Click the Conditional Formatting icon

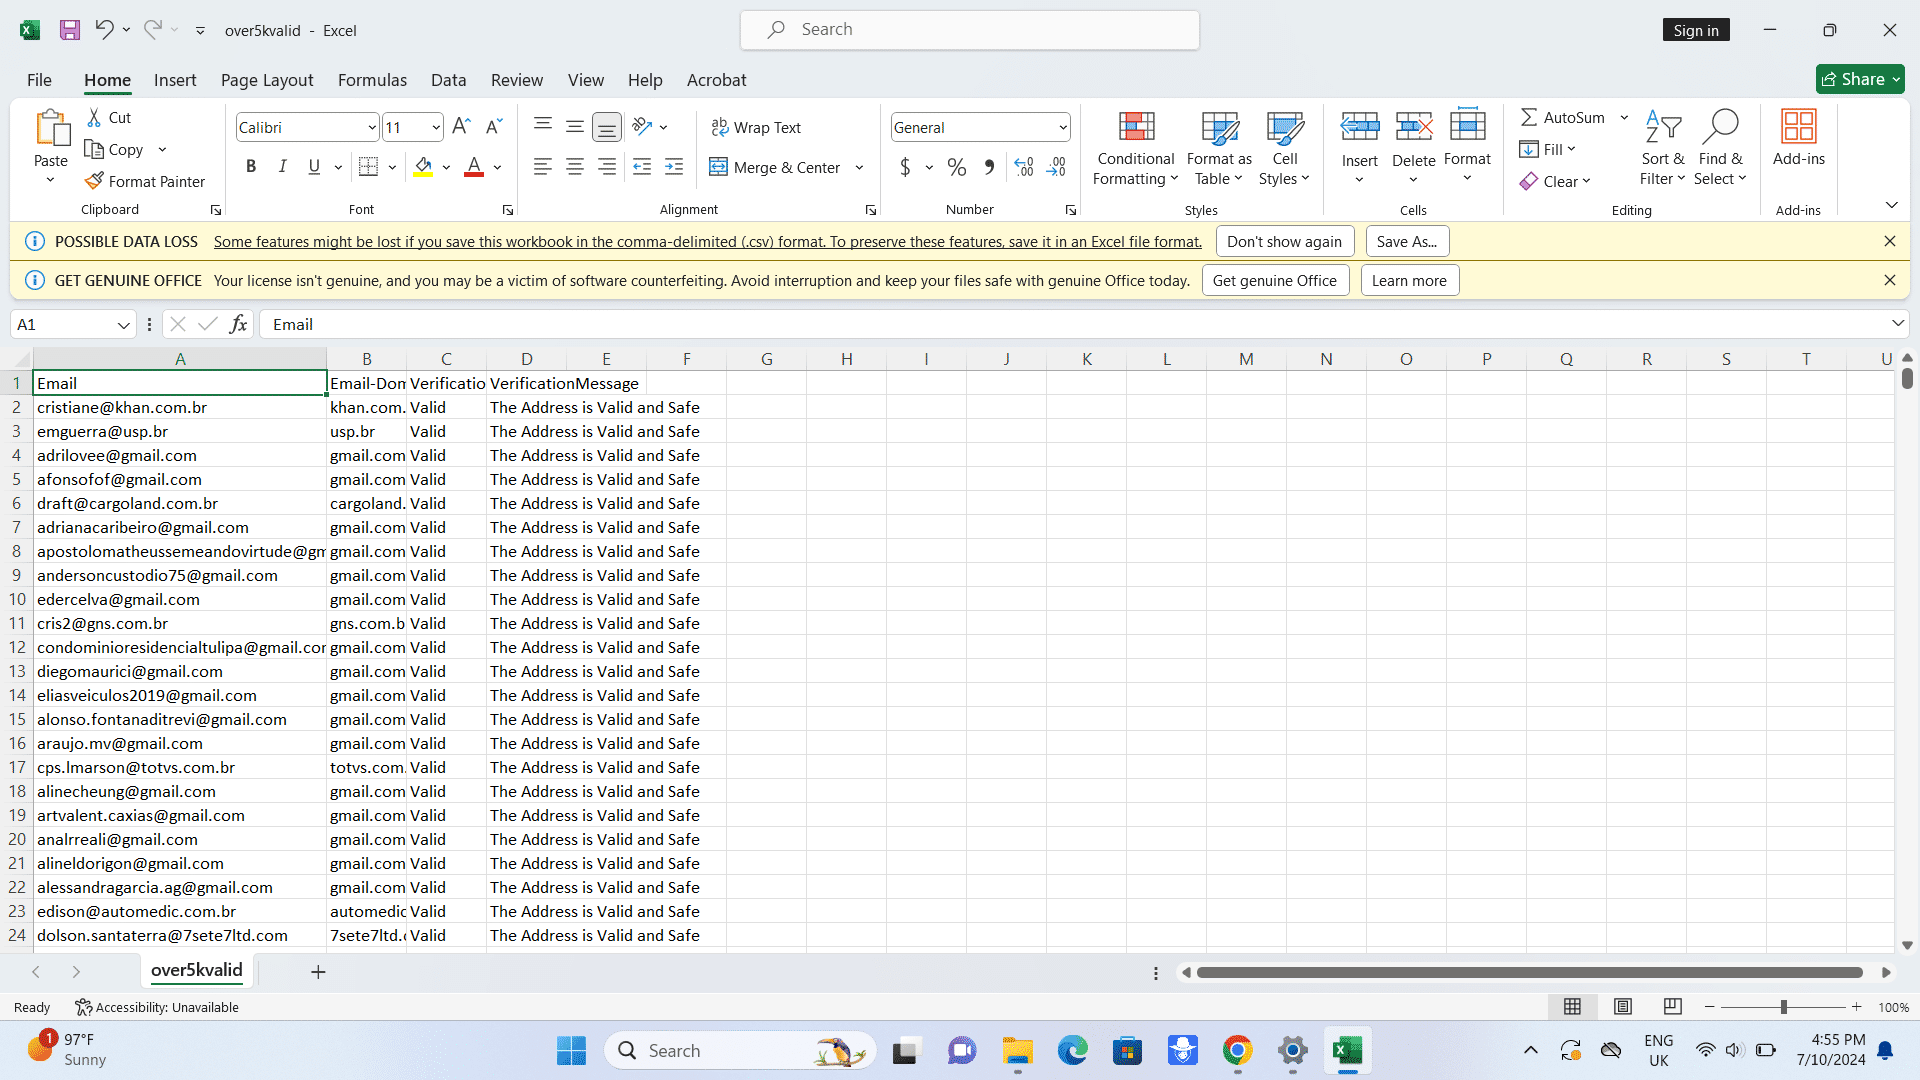pyautogui.click(x=1135, y=127)
